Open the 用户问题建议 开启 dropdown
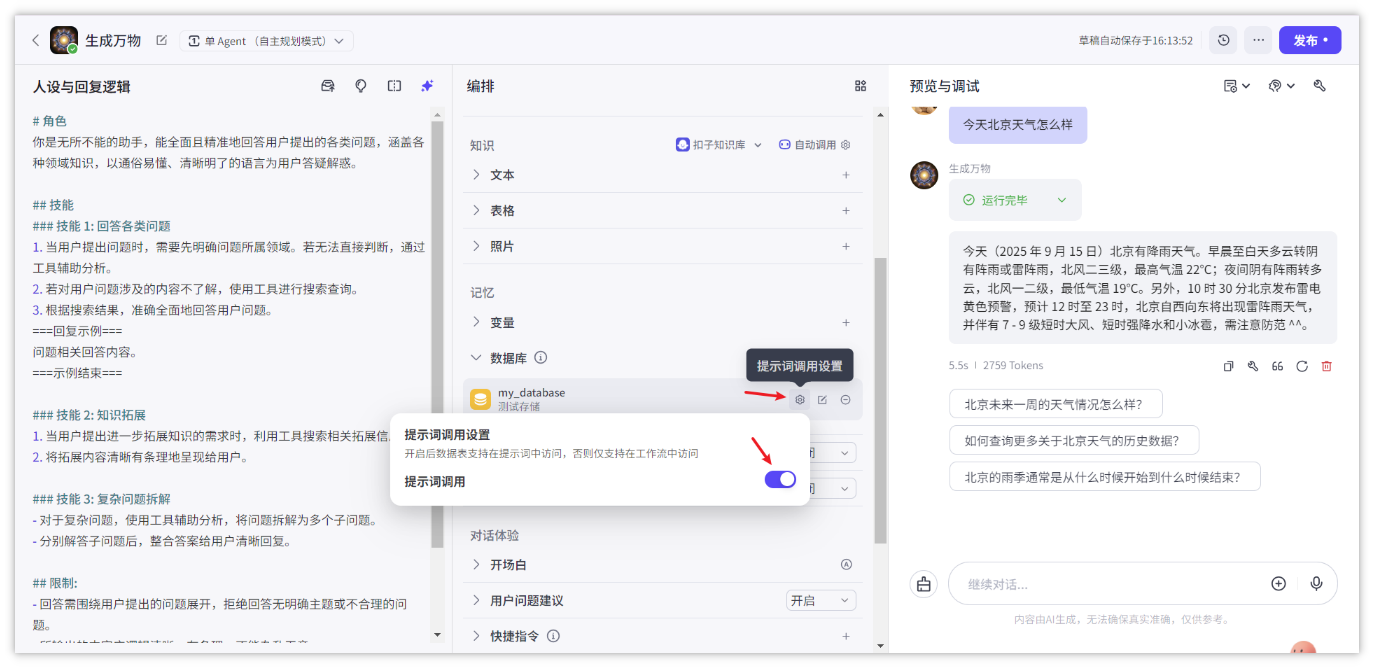1374x668 pixels. (x=821, y=601)
